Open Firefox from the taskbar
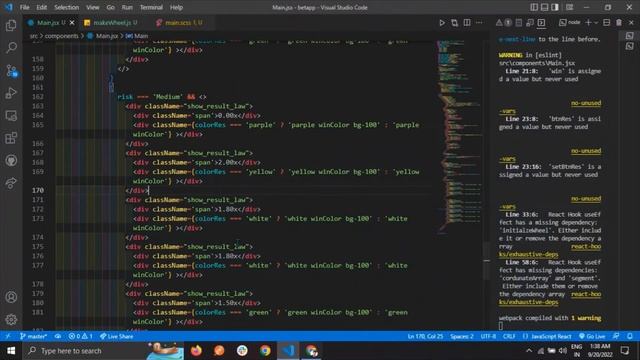 [196, 351]
